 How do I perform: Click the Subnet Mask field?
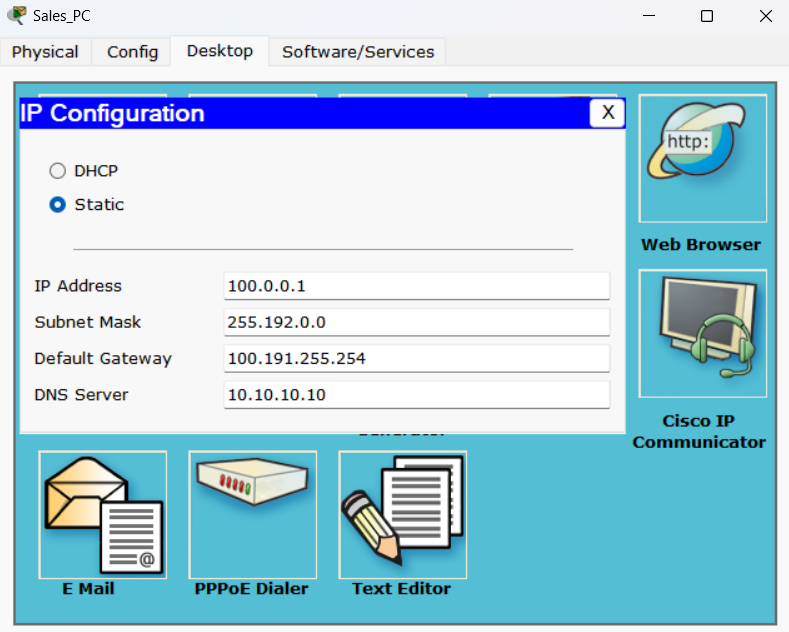click(x=417, y=322)
